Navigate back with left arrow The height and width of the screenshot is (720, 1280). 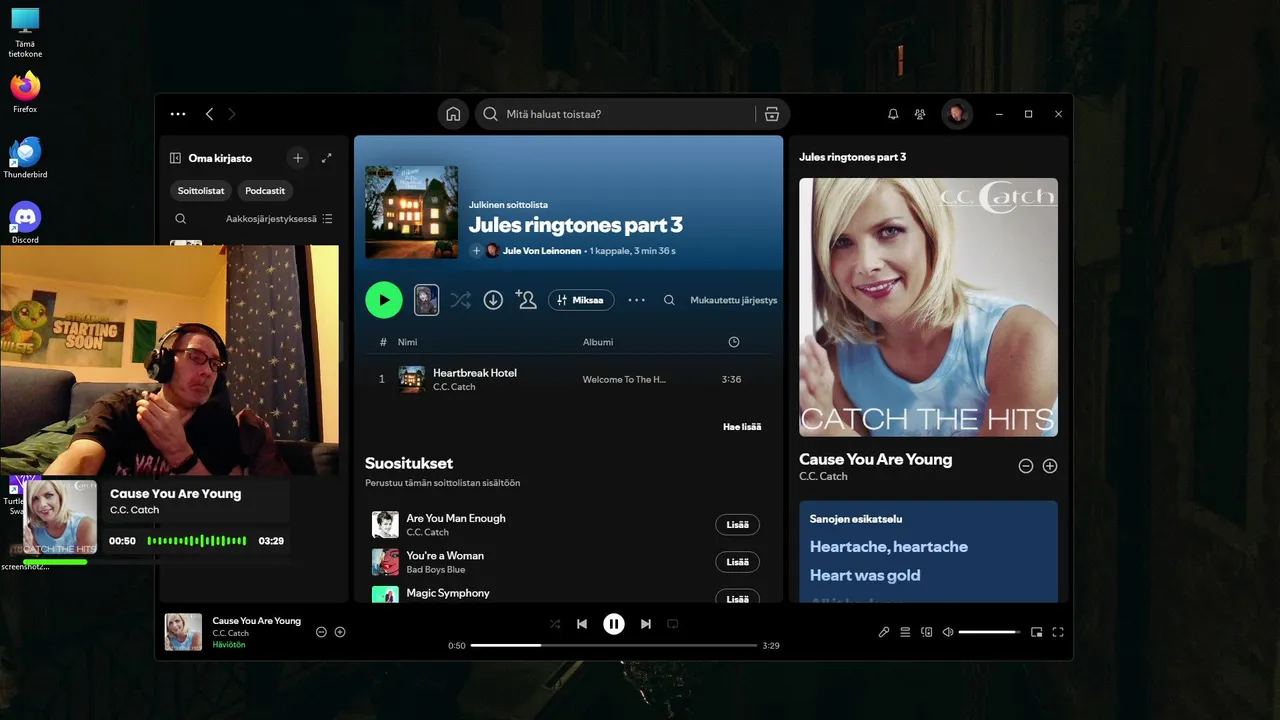tap(209, 114)
